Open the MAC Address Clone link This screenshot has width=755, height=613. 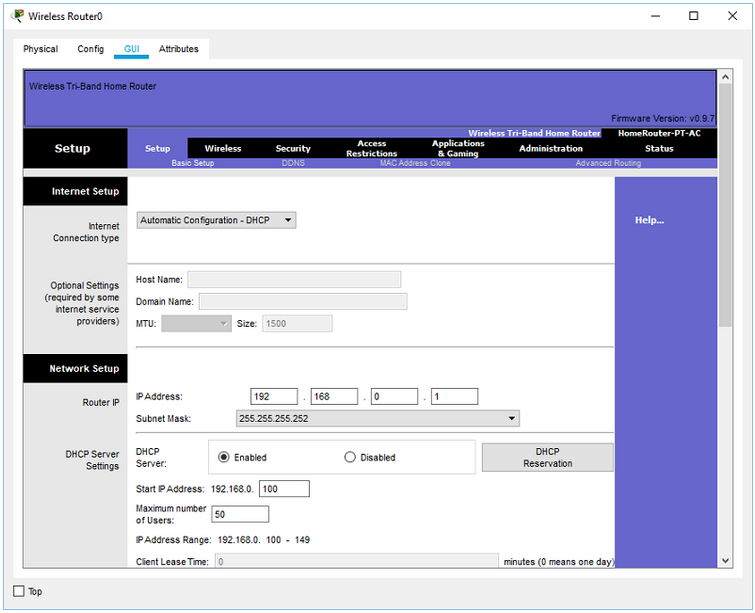pyautogui.click(x=415, y=163)
